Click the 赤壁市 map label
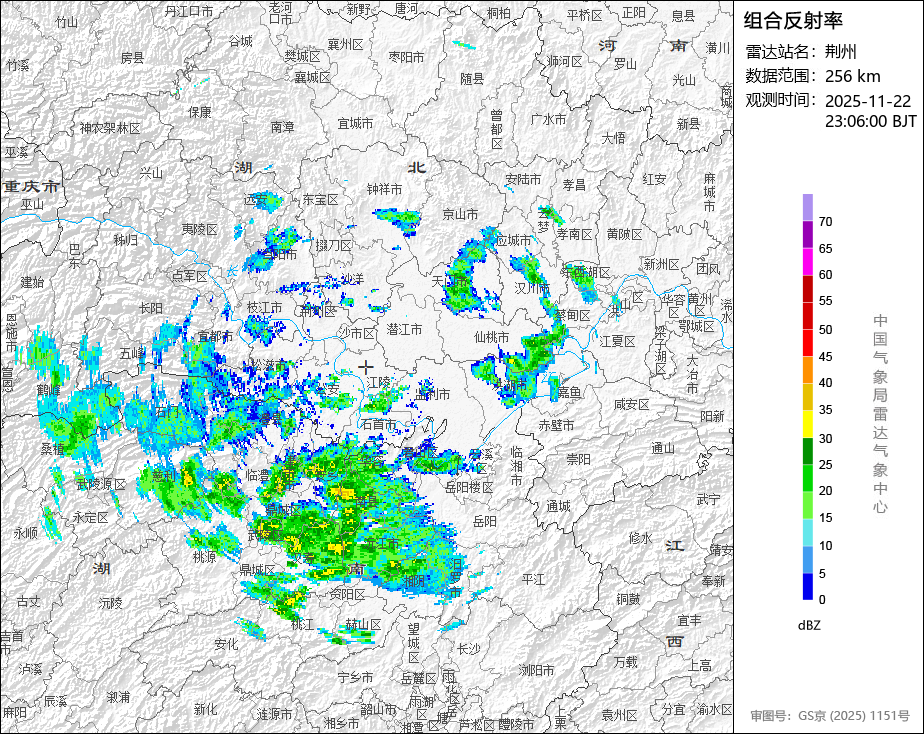This screenshot has height=734, width=924. click(x=556, y=425)
